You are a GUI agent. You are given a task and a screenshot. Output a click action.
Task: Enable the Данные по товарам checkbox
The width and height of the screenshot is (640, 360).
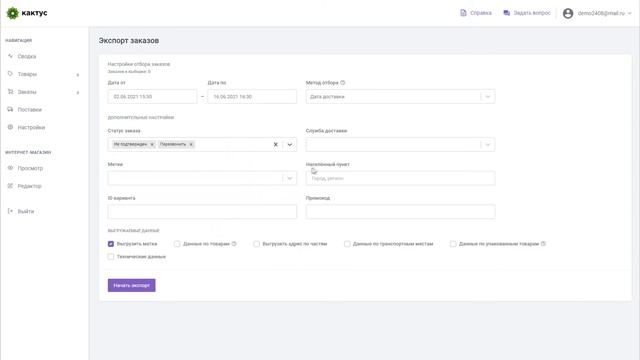click(177, 244)
